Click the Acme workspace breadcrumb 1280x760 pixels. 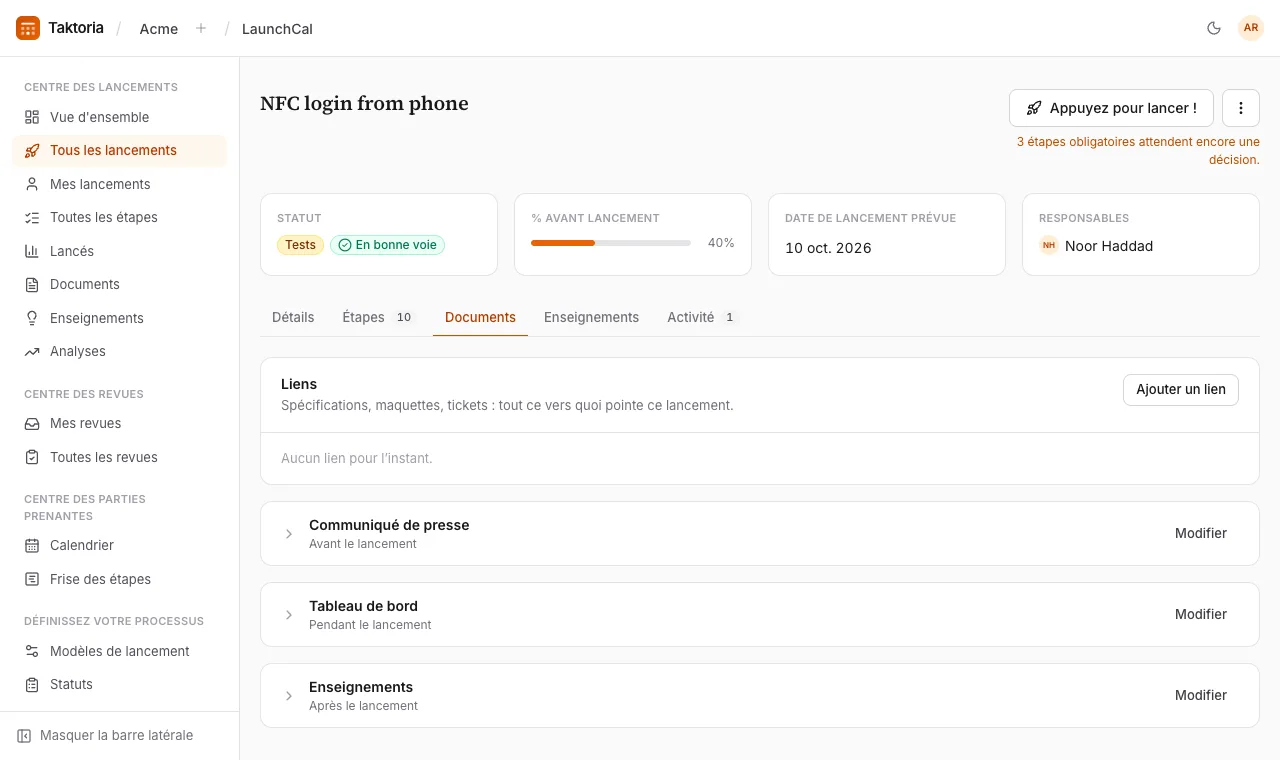click(159, 29)
